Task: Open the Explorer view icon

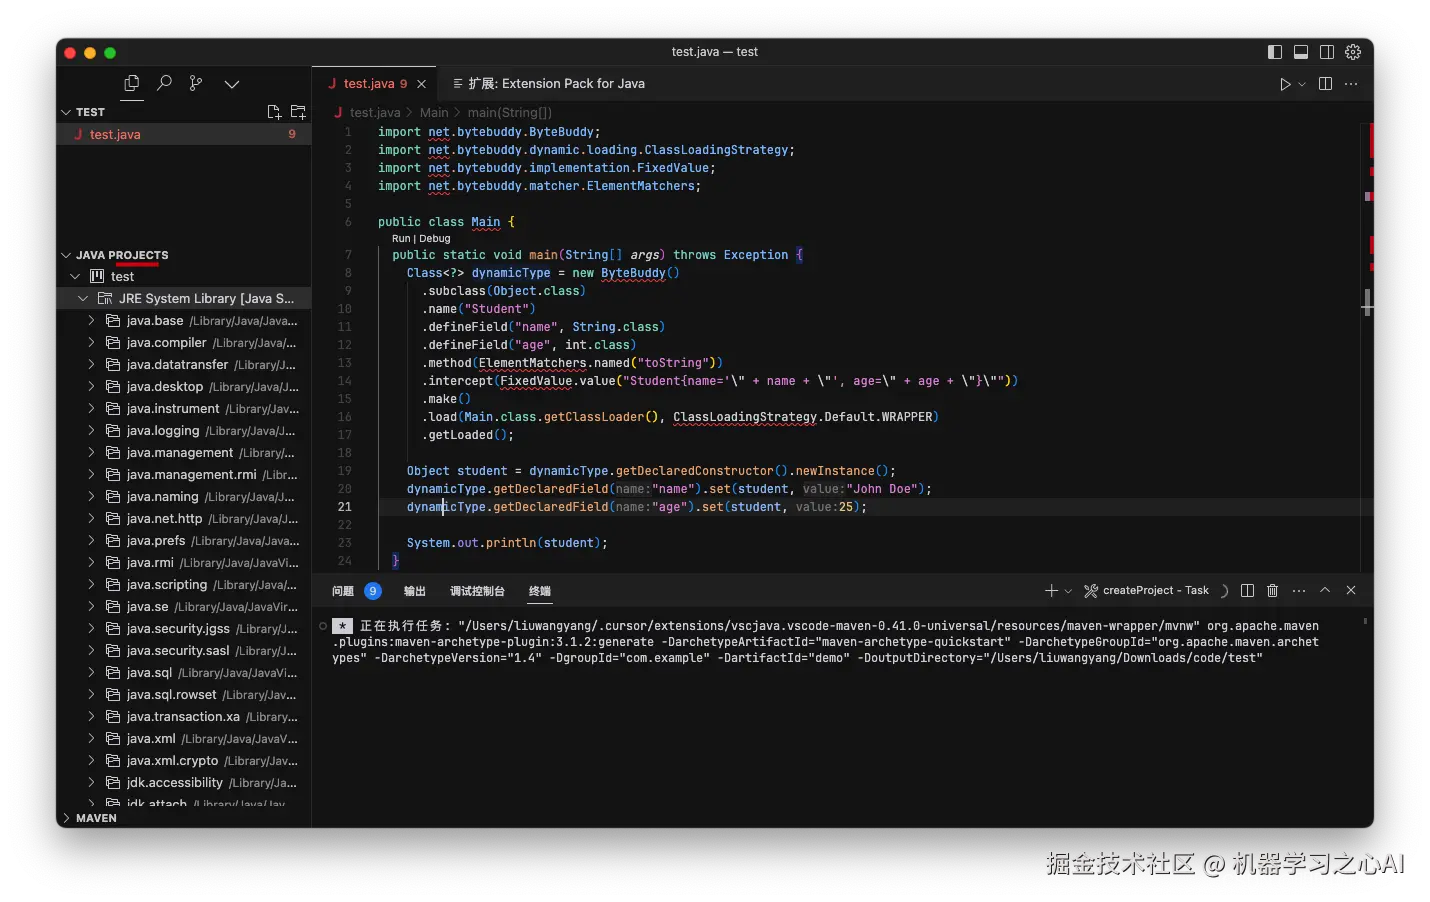Action: pyautogui.click(x=131, y=84)
